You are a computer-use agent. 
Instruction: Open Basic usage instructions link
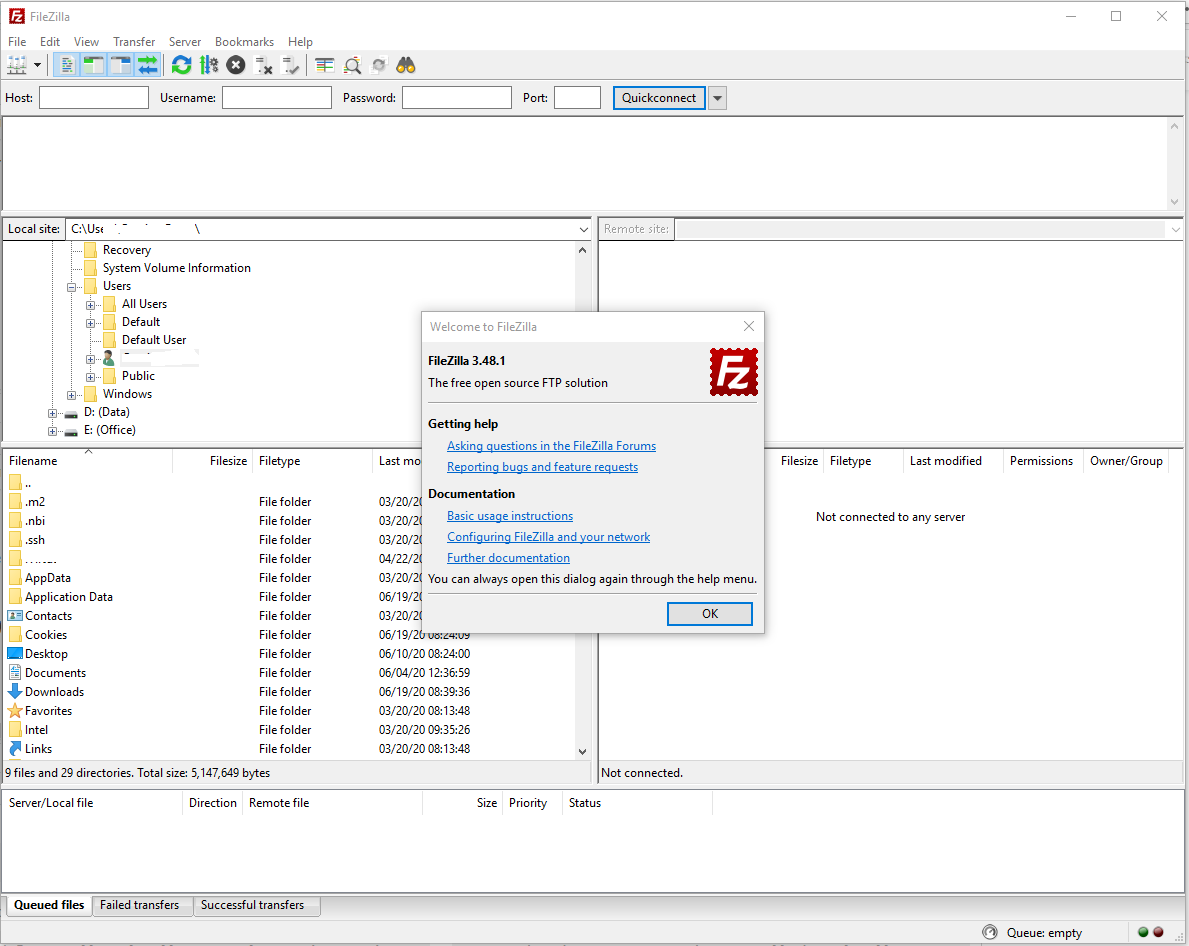point(510,515)
